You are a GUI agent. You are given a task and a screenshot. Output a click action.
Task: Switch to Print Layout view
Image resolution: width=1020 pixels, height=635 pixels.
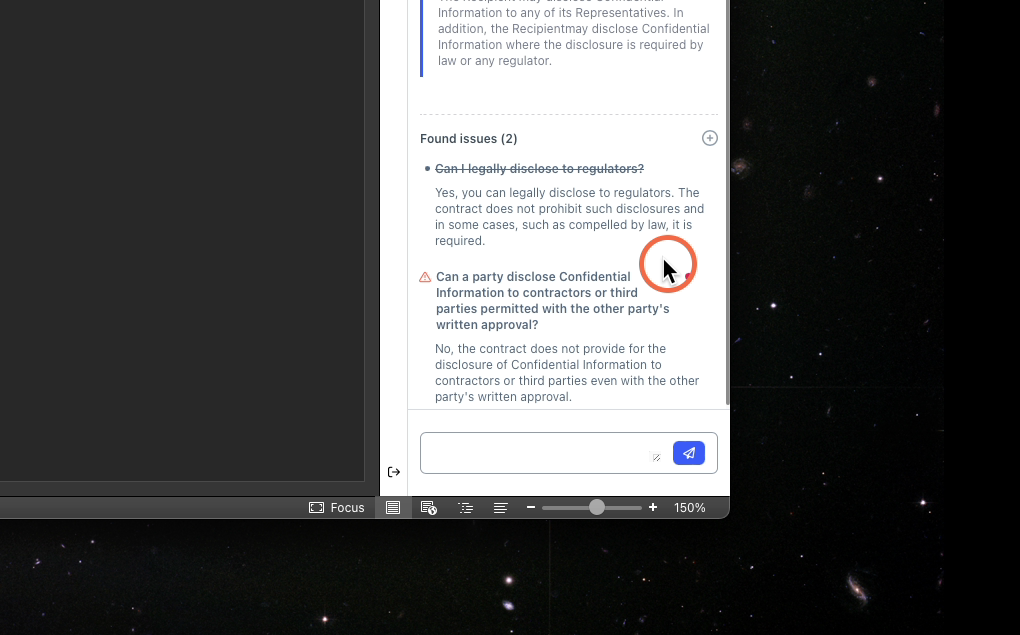click(x=393, y=507)
